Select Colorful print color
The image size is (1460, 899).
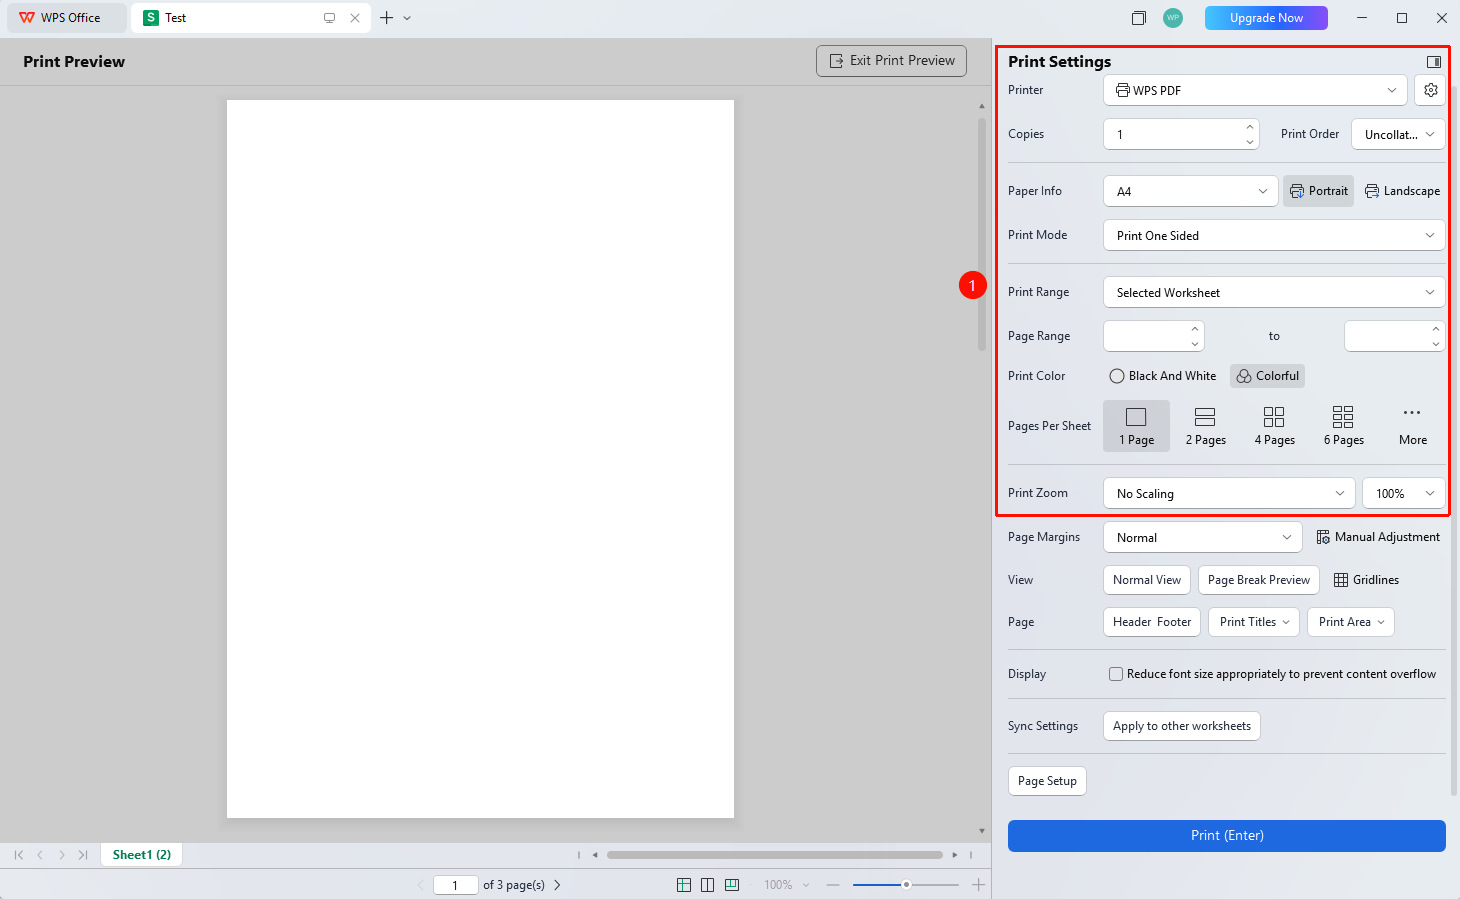pos(1267,376)
